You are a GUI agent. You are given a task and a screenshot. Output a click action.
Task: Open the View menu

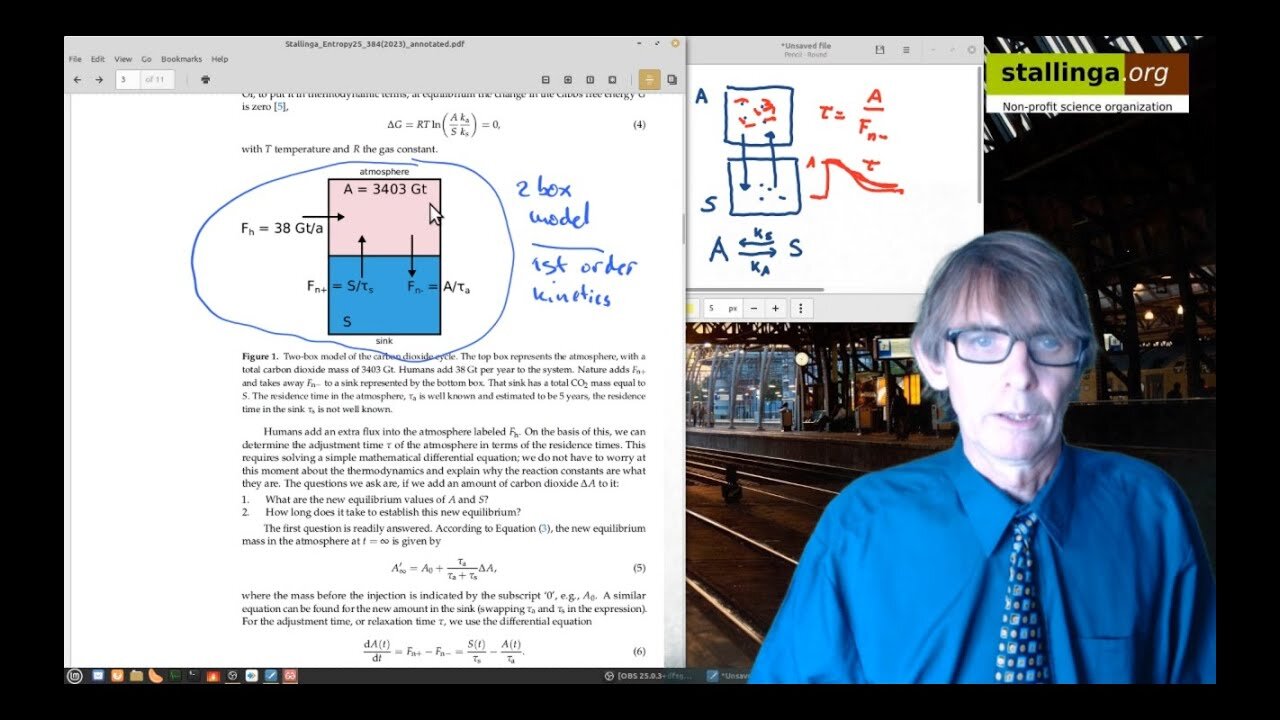coord(123,59)
